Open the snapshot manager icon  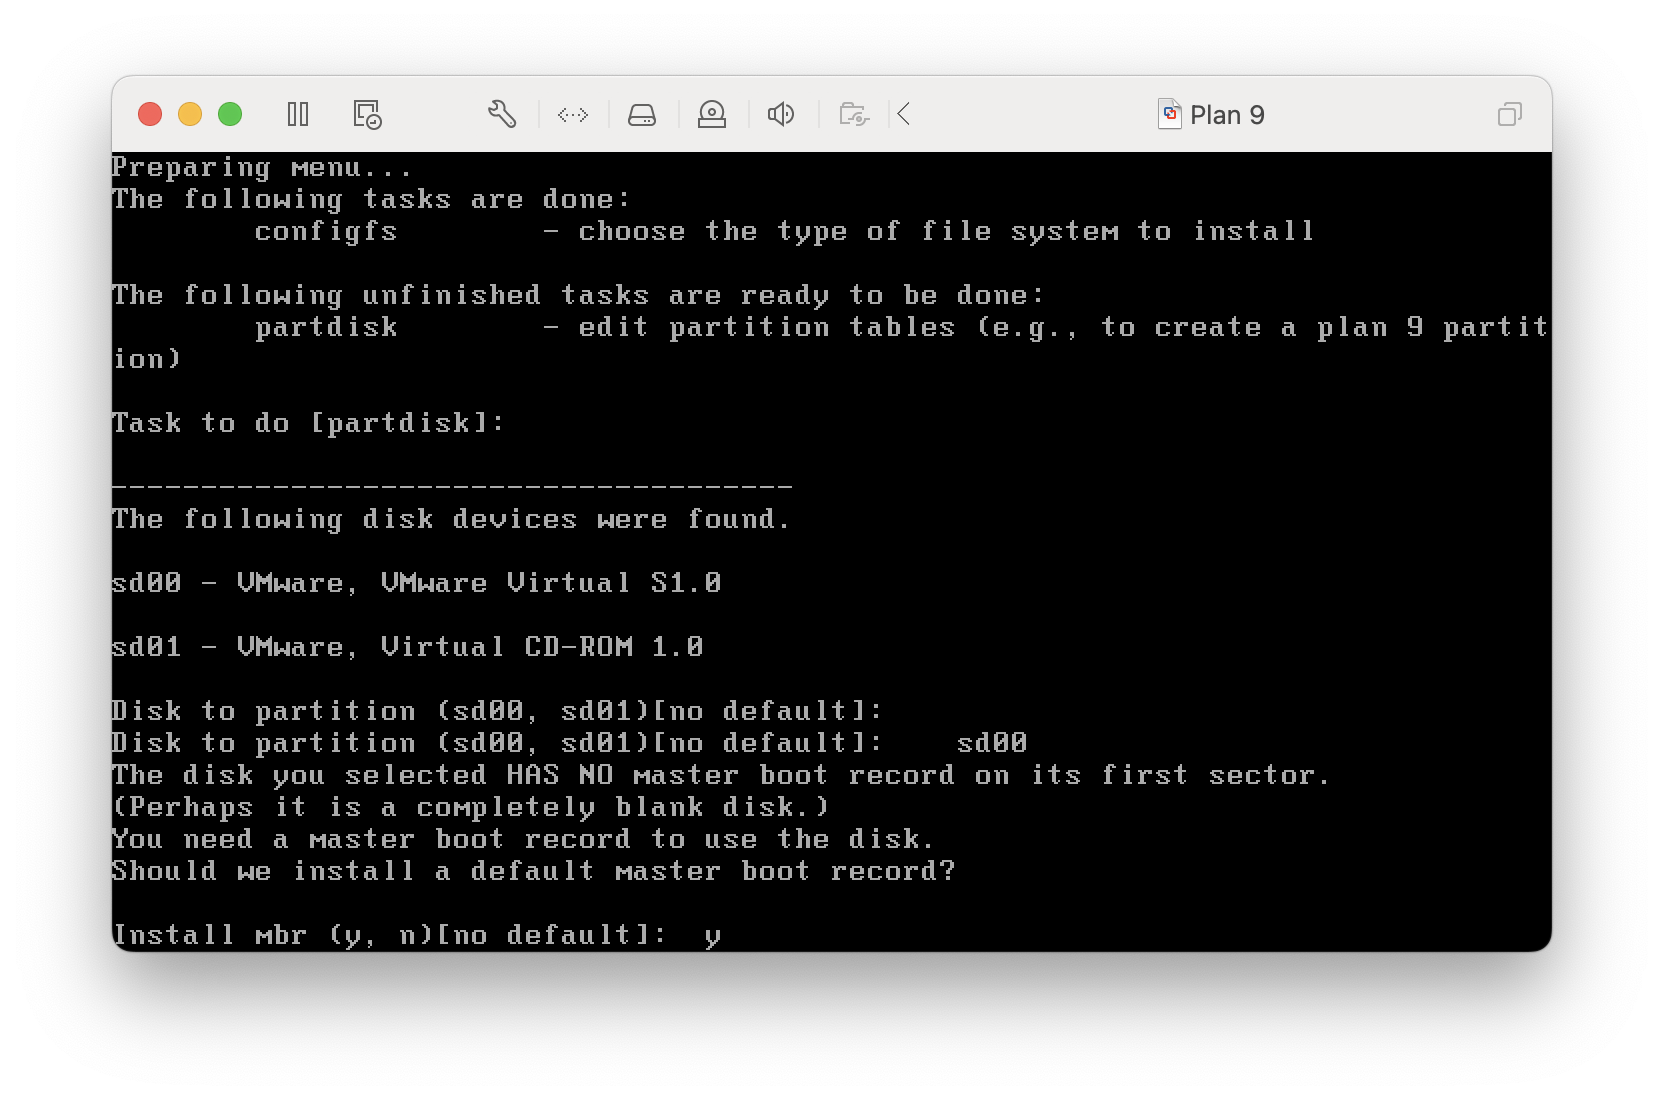367,114
